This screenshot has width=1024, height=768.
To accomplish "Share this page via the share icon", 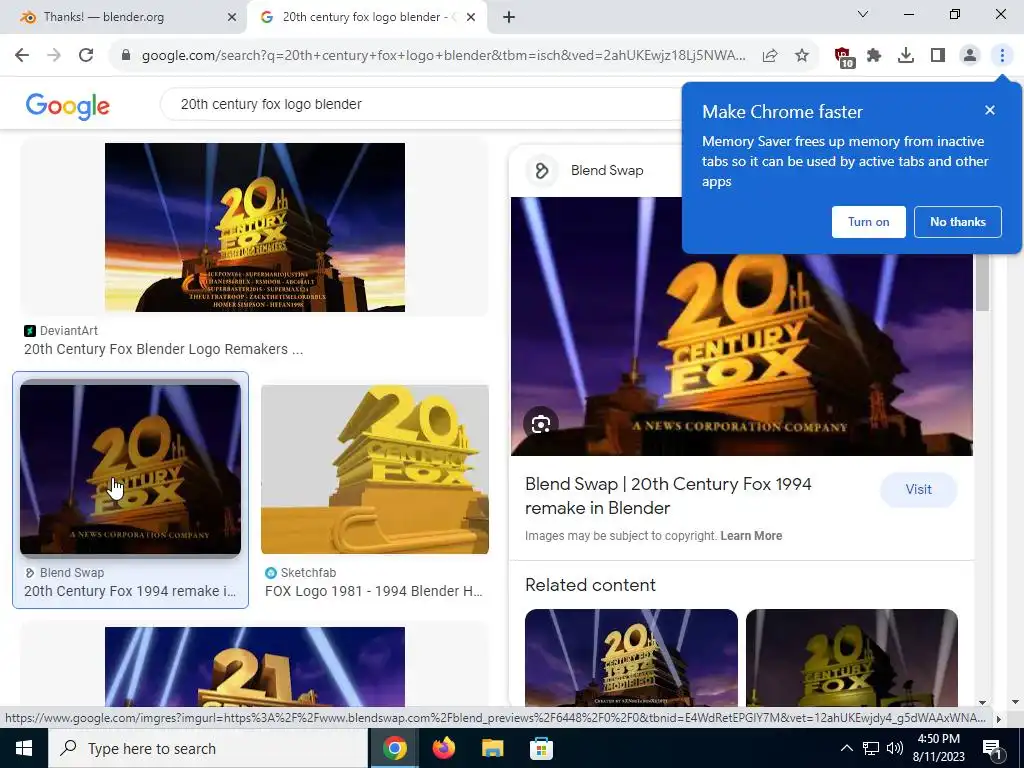I will (x=770, y=56).
